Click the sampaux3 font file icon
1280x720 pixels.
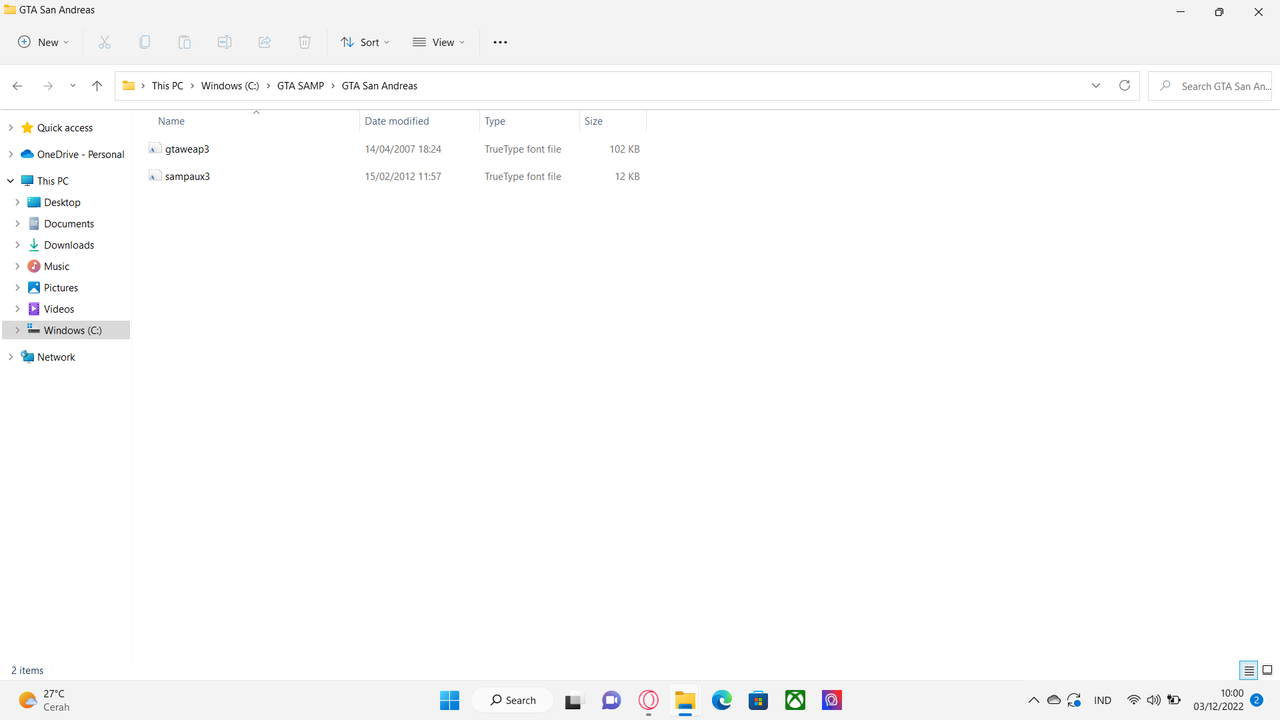click(x=155, y=176)
